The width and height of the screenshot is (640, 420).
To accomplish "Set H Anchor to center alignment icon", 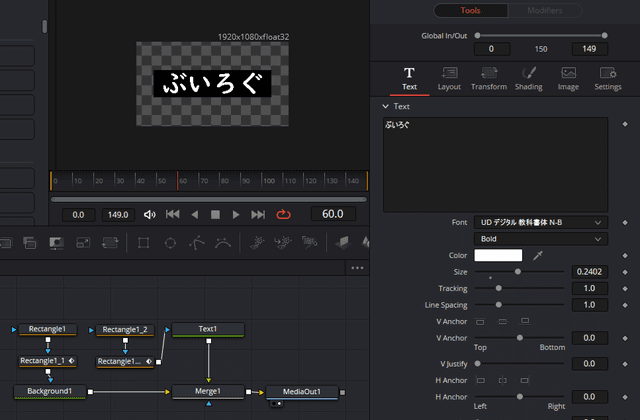I will coord(502,380).
